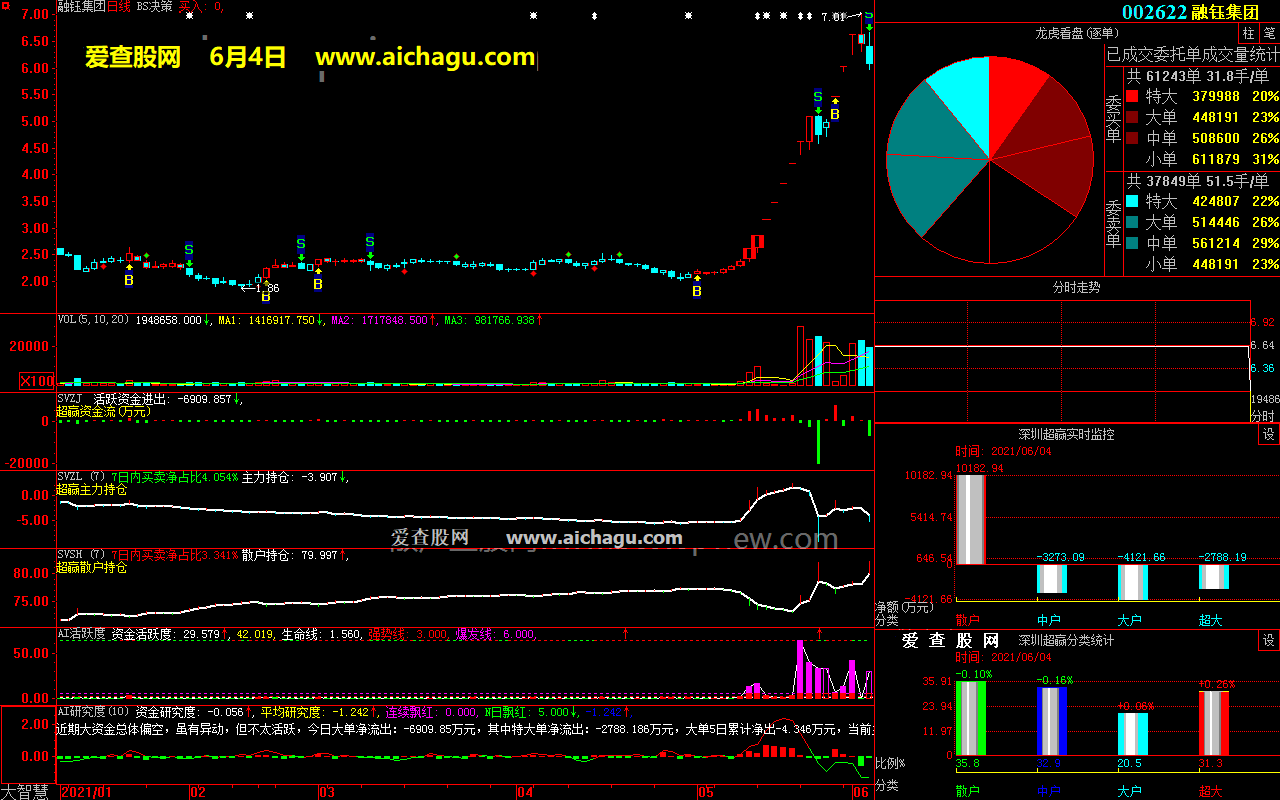Click the 2021/01 date on time axis
The image size is (1280, 800).
click(88, 792)
